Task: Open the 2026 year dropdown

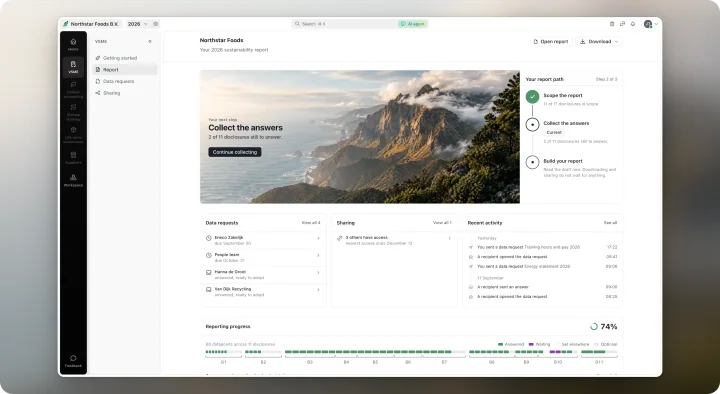Action: click(x=138, y=24)
